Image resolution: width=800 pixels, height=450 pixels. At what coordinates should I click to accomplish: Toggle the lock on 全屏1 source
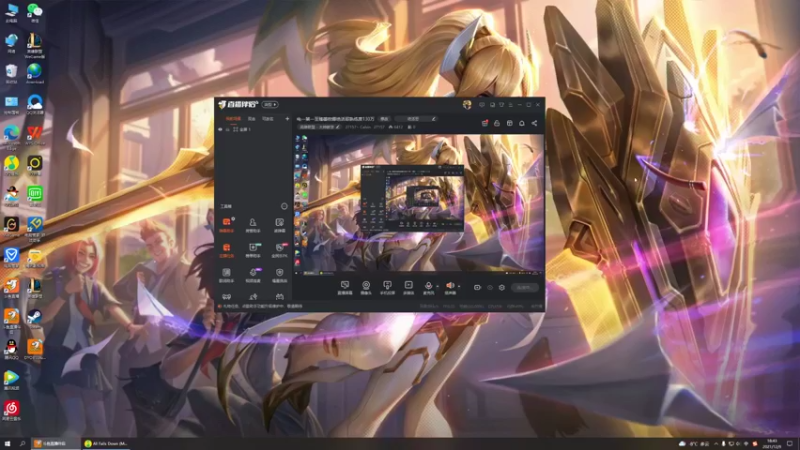[x=228, y=130]
